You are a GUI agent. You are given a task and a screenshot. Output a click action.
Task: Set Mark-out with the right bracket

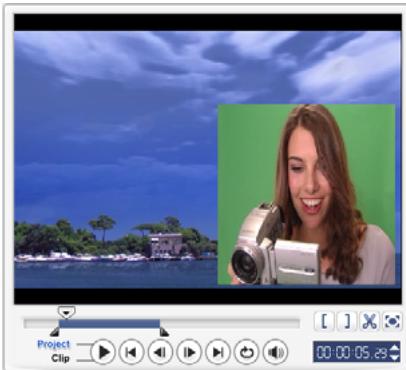[x=347, y=321]
